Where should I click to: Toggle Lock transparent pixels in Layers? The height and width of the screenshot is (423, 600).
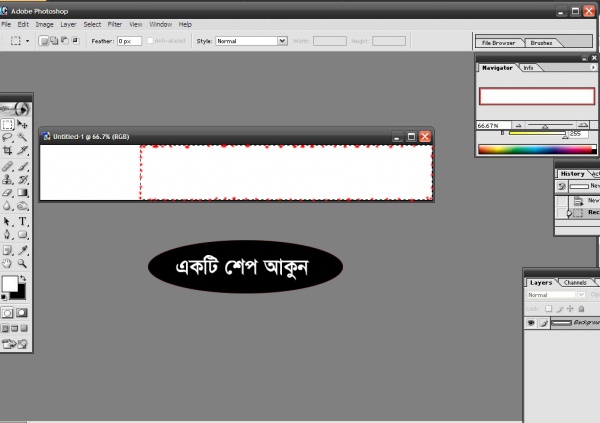(549, 309)
